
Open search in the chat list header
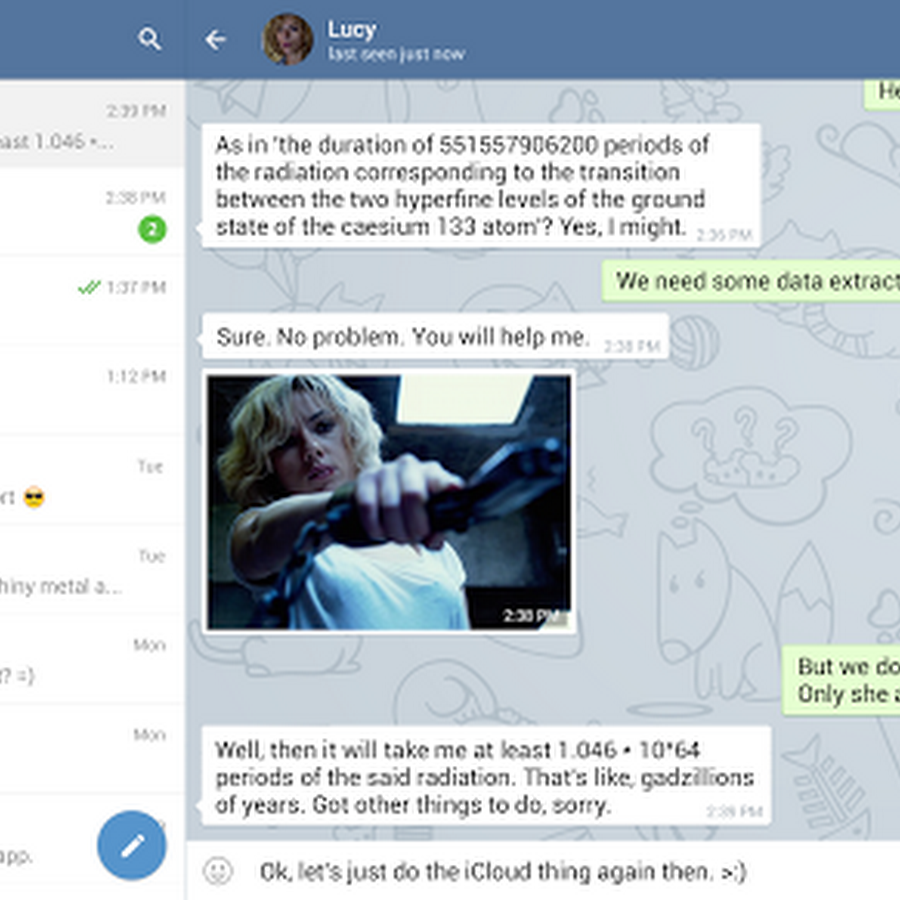(149, 39)
